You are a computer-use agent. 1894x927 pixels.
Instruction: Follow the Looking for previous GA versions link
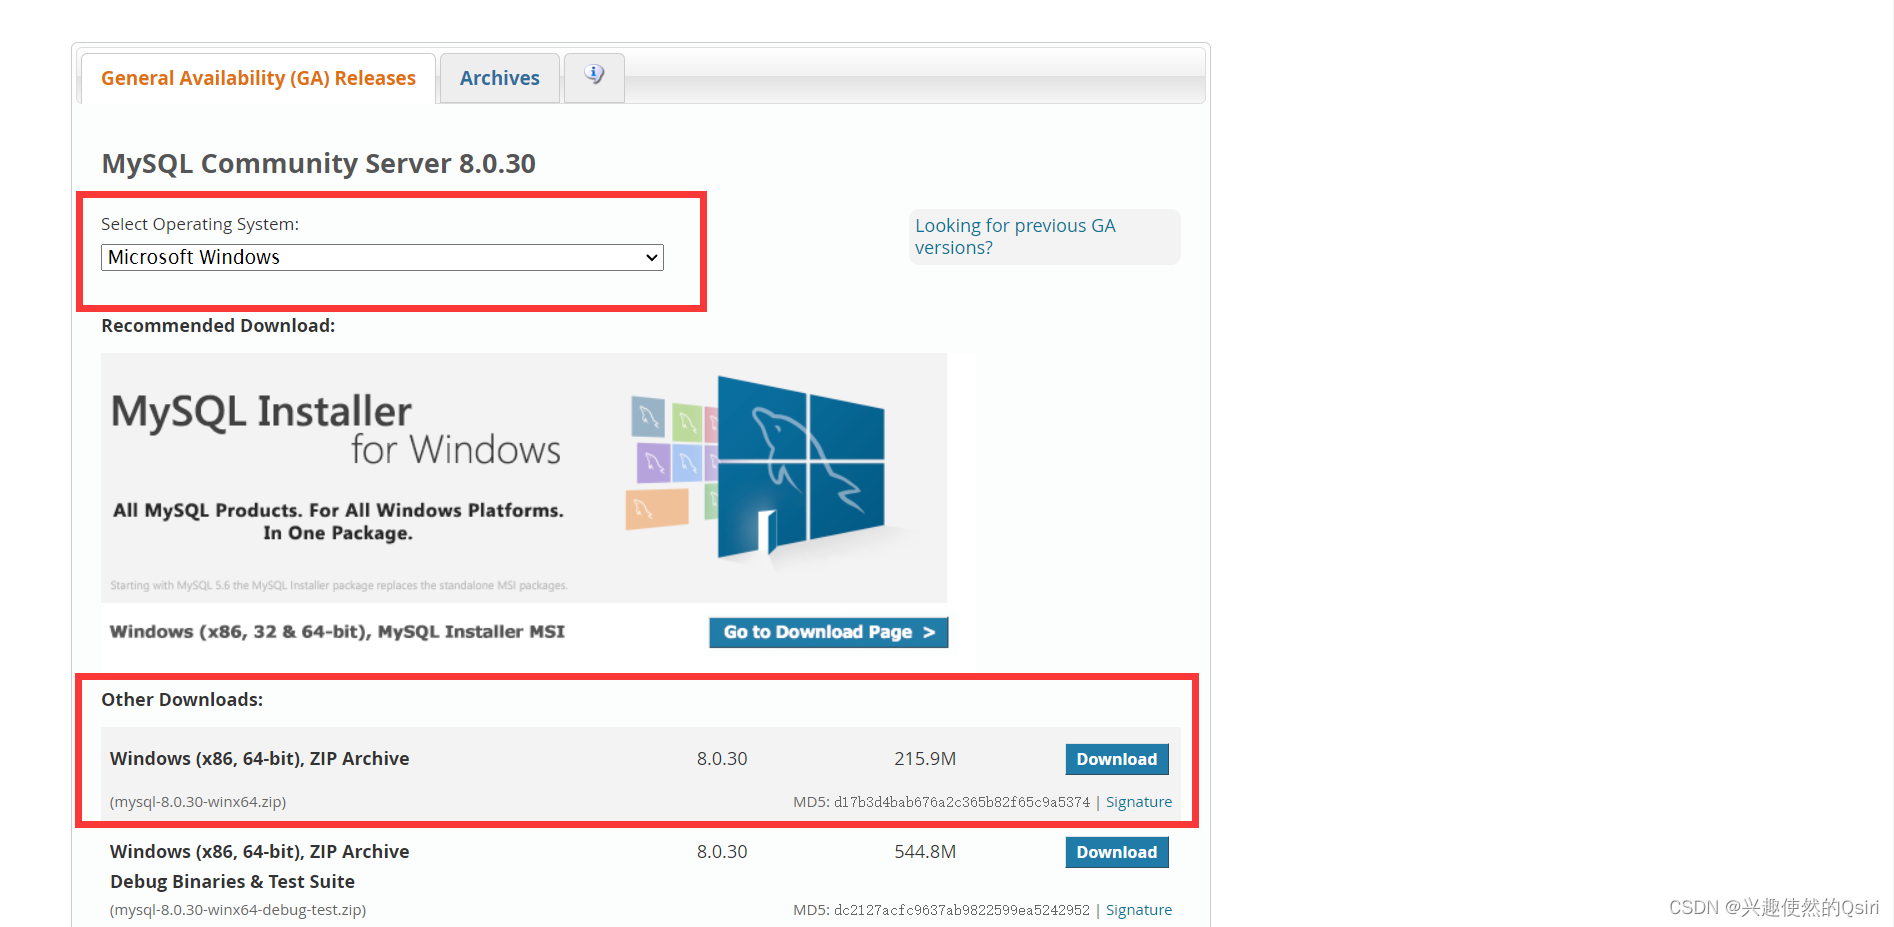(x=1015, y=237)
